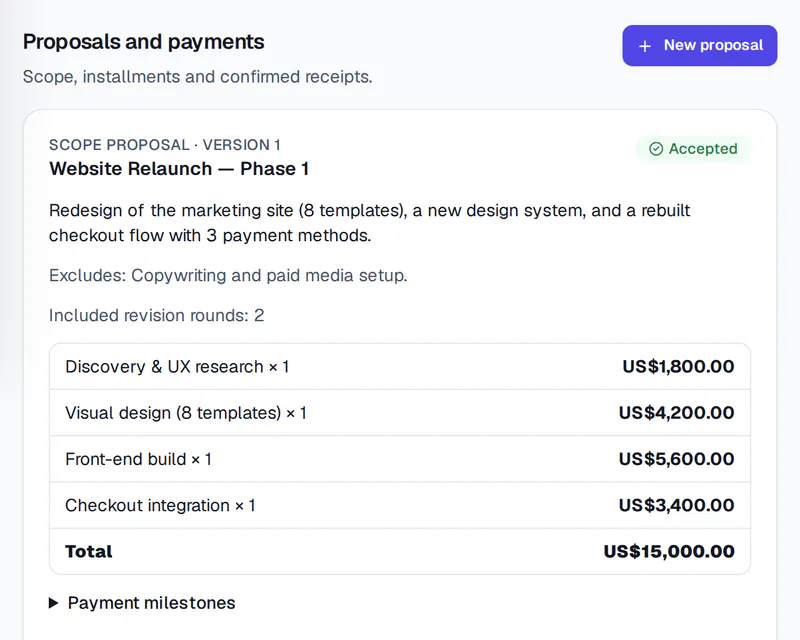Click the New proposal button
The width and height of the screenshot is (800, 640).
(x=699, y=45)
